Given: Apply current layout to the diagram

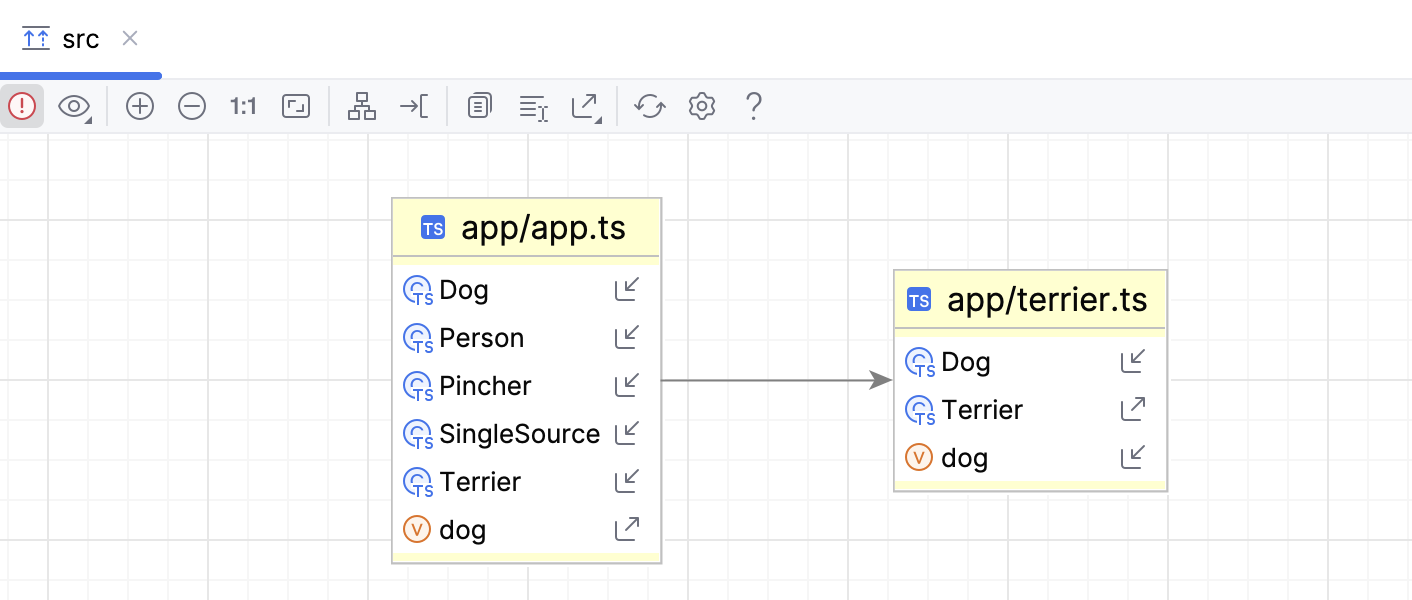Looking at the screenshot, I should click(x=362, y=106).
